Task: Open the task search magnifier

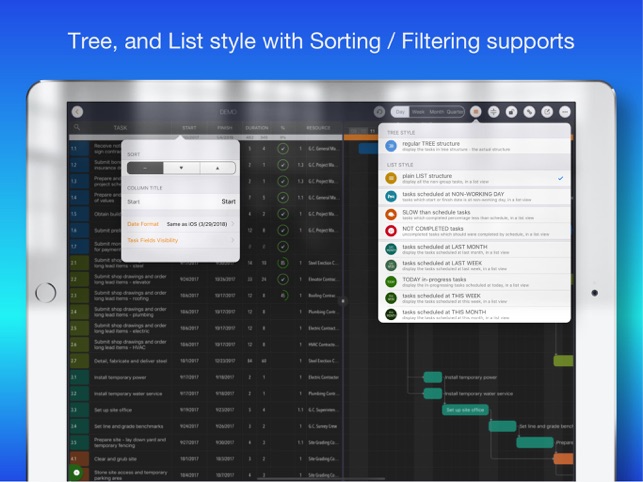Action: (x=77, y=128)
